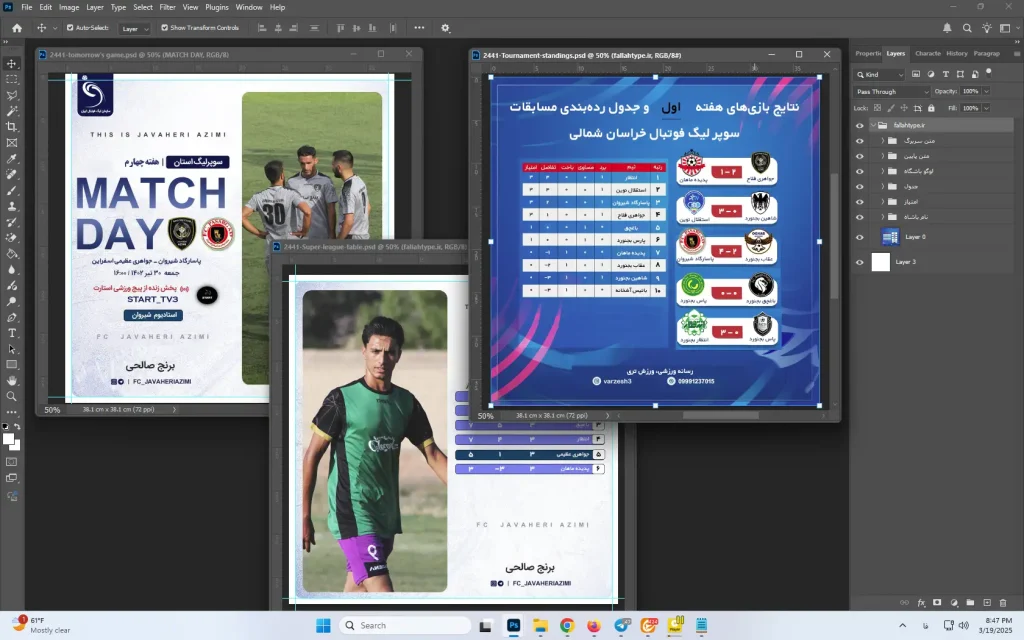Toggle visibility of لوگو باشگاه group
The height and width of the screenshot is (640, 1024).
pos(859,171)
